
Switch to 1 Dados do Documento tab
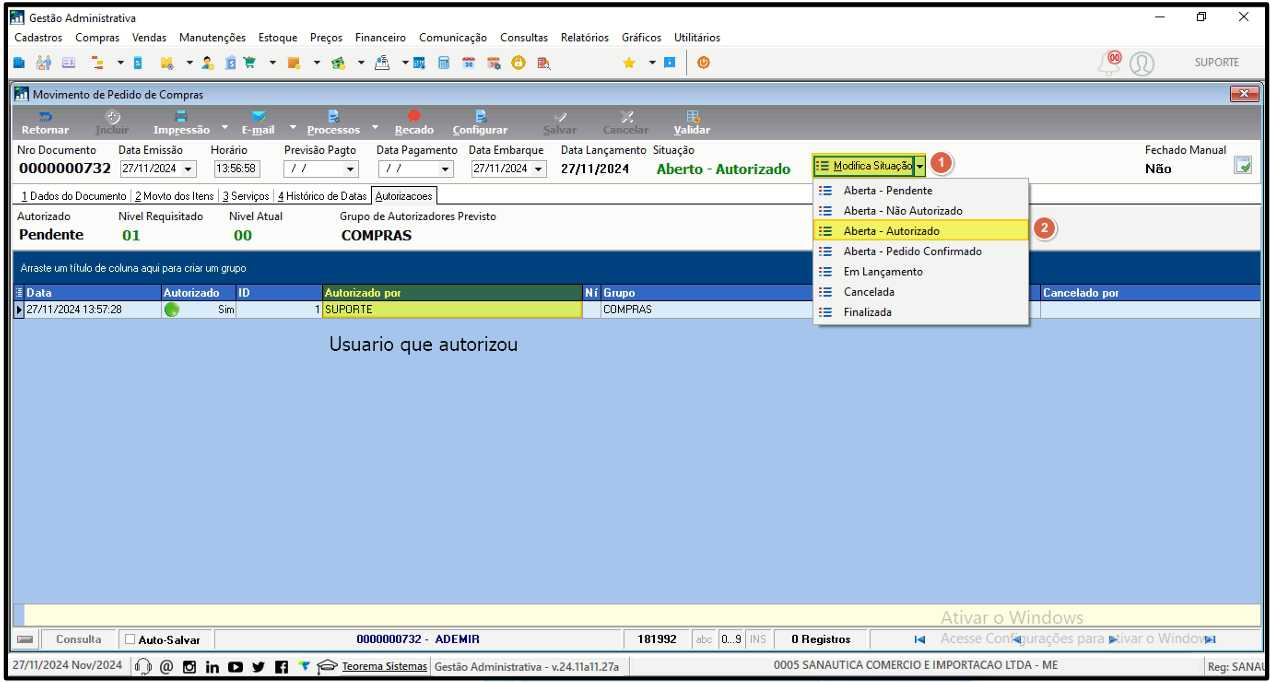(72, 196)
